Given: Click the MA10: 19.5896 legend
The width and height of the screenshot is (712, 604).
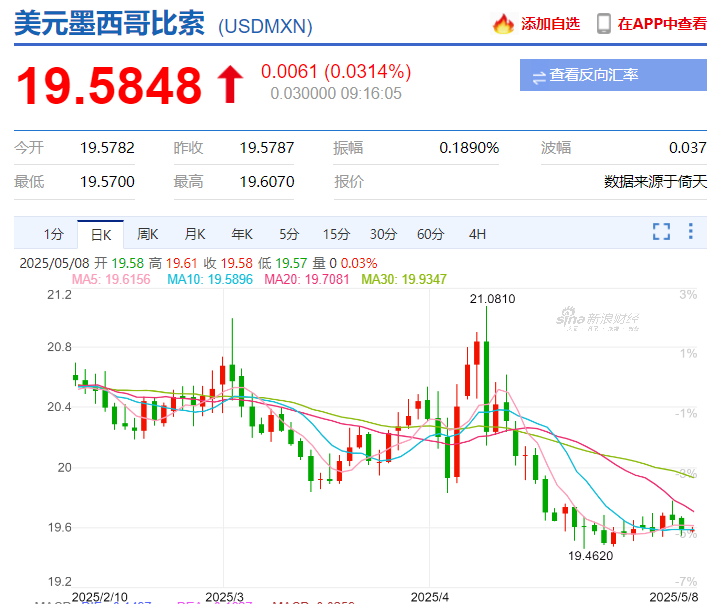Looking at the screenshot, I should tap(210, 279).
